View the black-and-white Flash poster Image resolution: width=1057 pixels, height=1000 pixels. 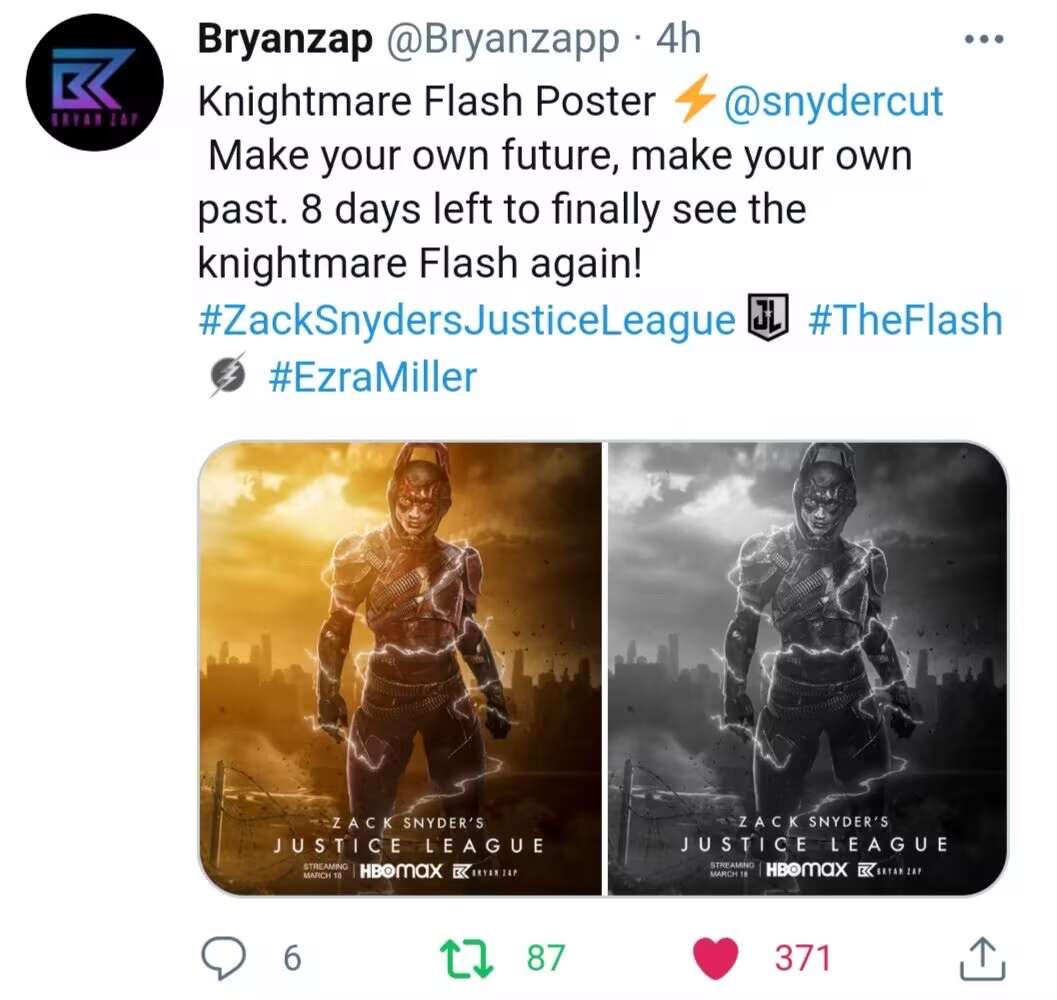pyautogui.click(x=808, y=668)
